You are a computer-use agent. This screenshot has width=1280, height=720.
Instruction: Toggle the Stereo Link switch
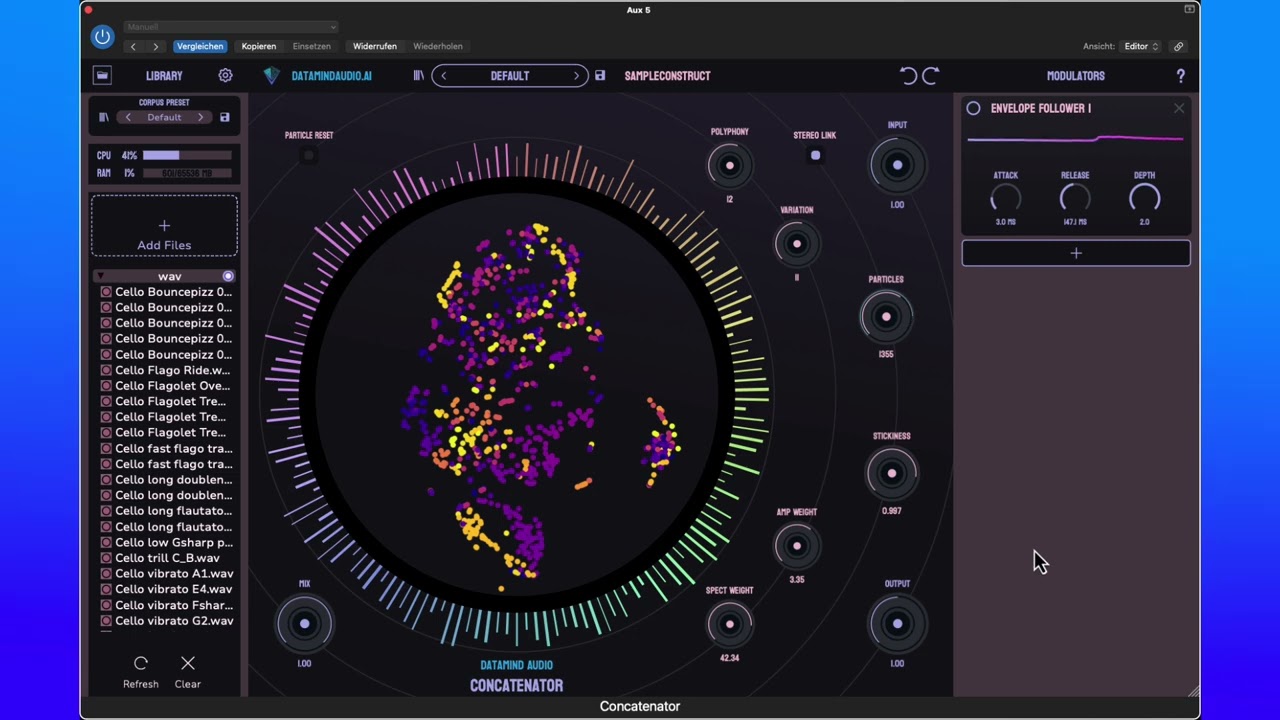click(815, 155)
